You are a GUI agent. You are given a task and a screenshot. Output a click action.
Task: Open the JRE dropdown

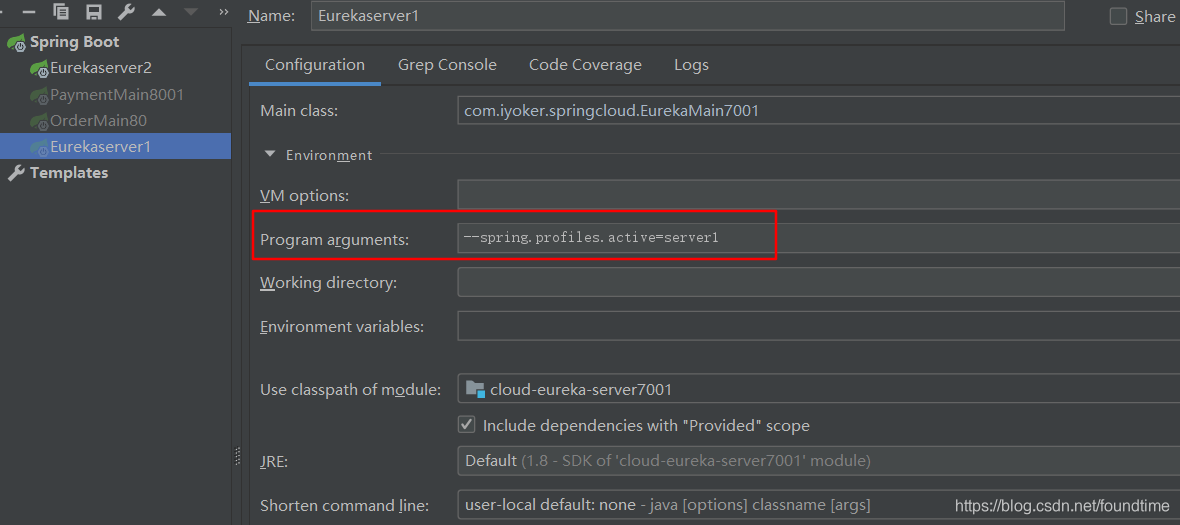pos(818,460)
